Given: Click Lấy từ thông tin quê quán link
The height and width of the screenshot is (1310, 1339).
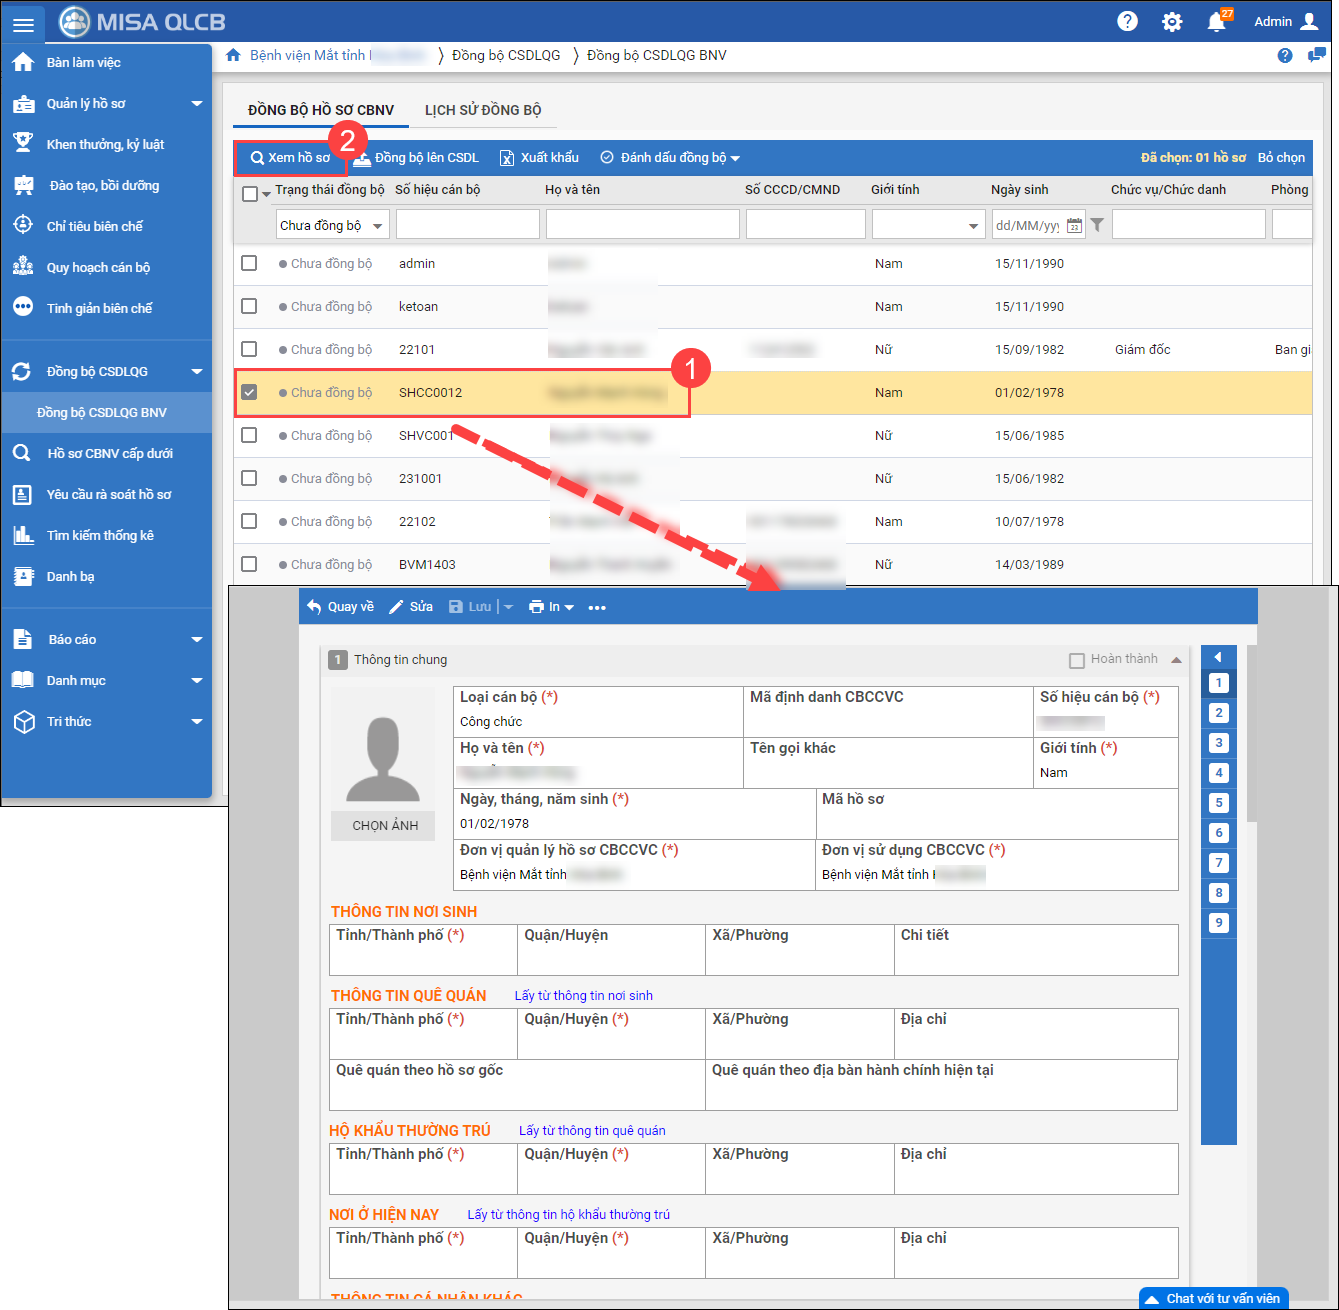Looking at the screenshot, I should (592, 1130).
